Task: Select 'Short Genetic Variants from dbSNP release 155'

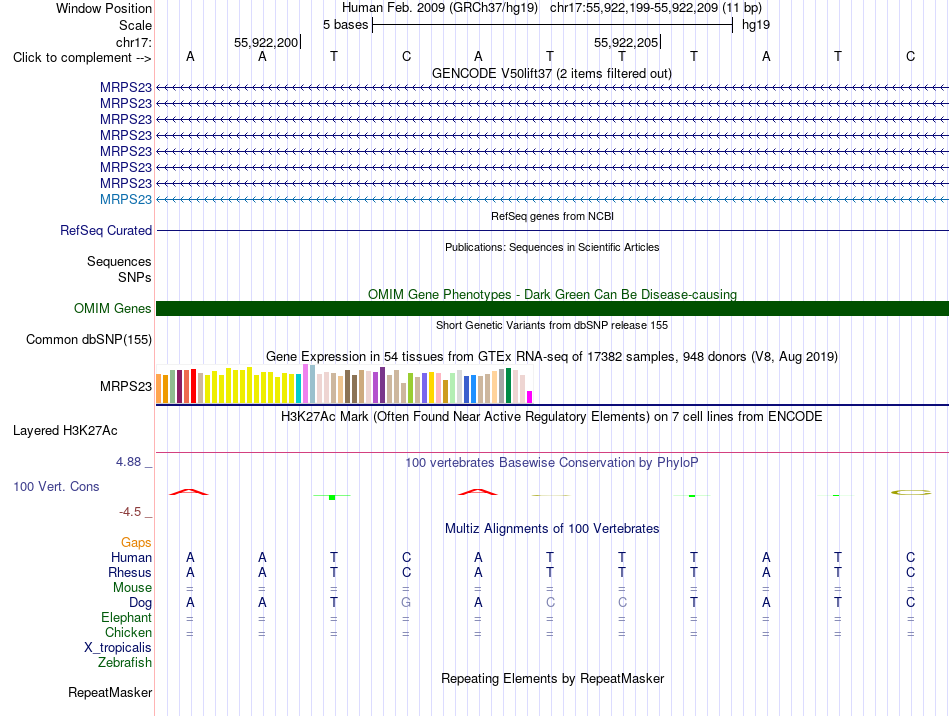Action: click(x=552, y=325)
